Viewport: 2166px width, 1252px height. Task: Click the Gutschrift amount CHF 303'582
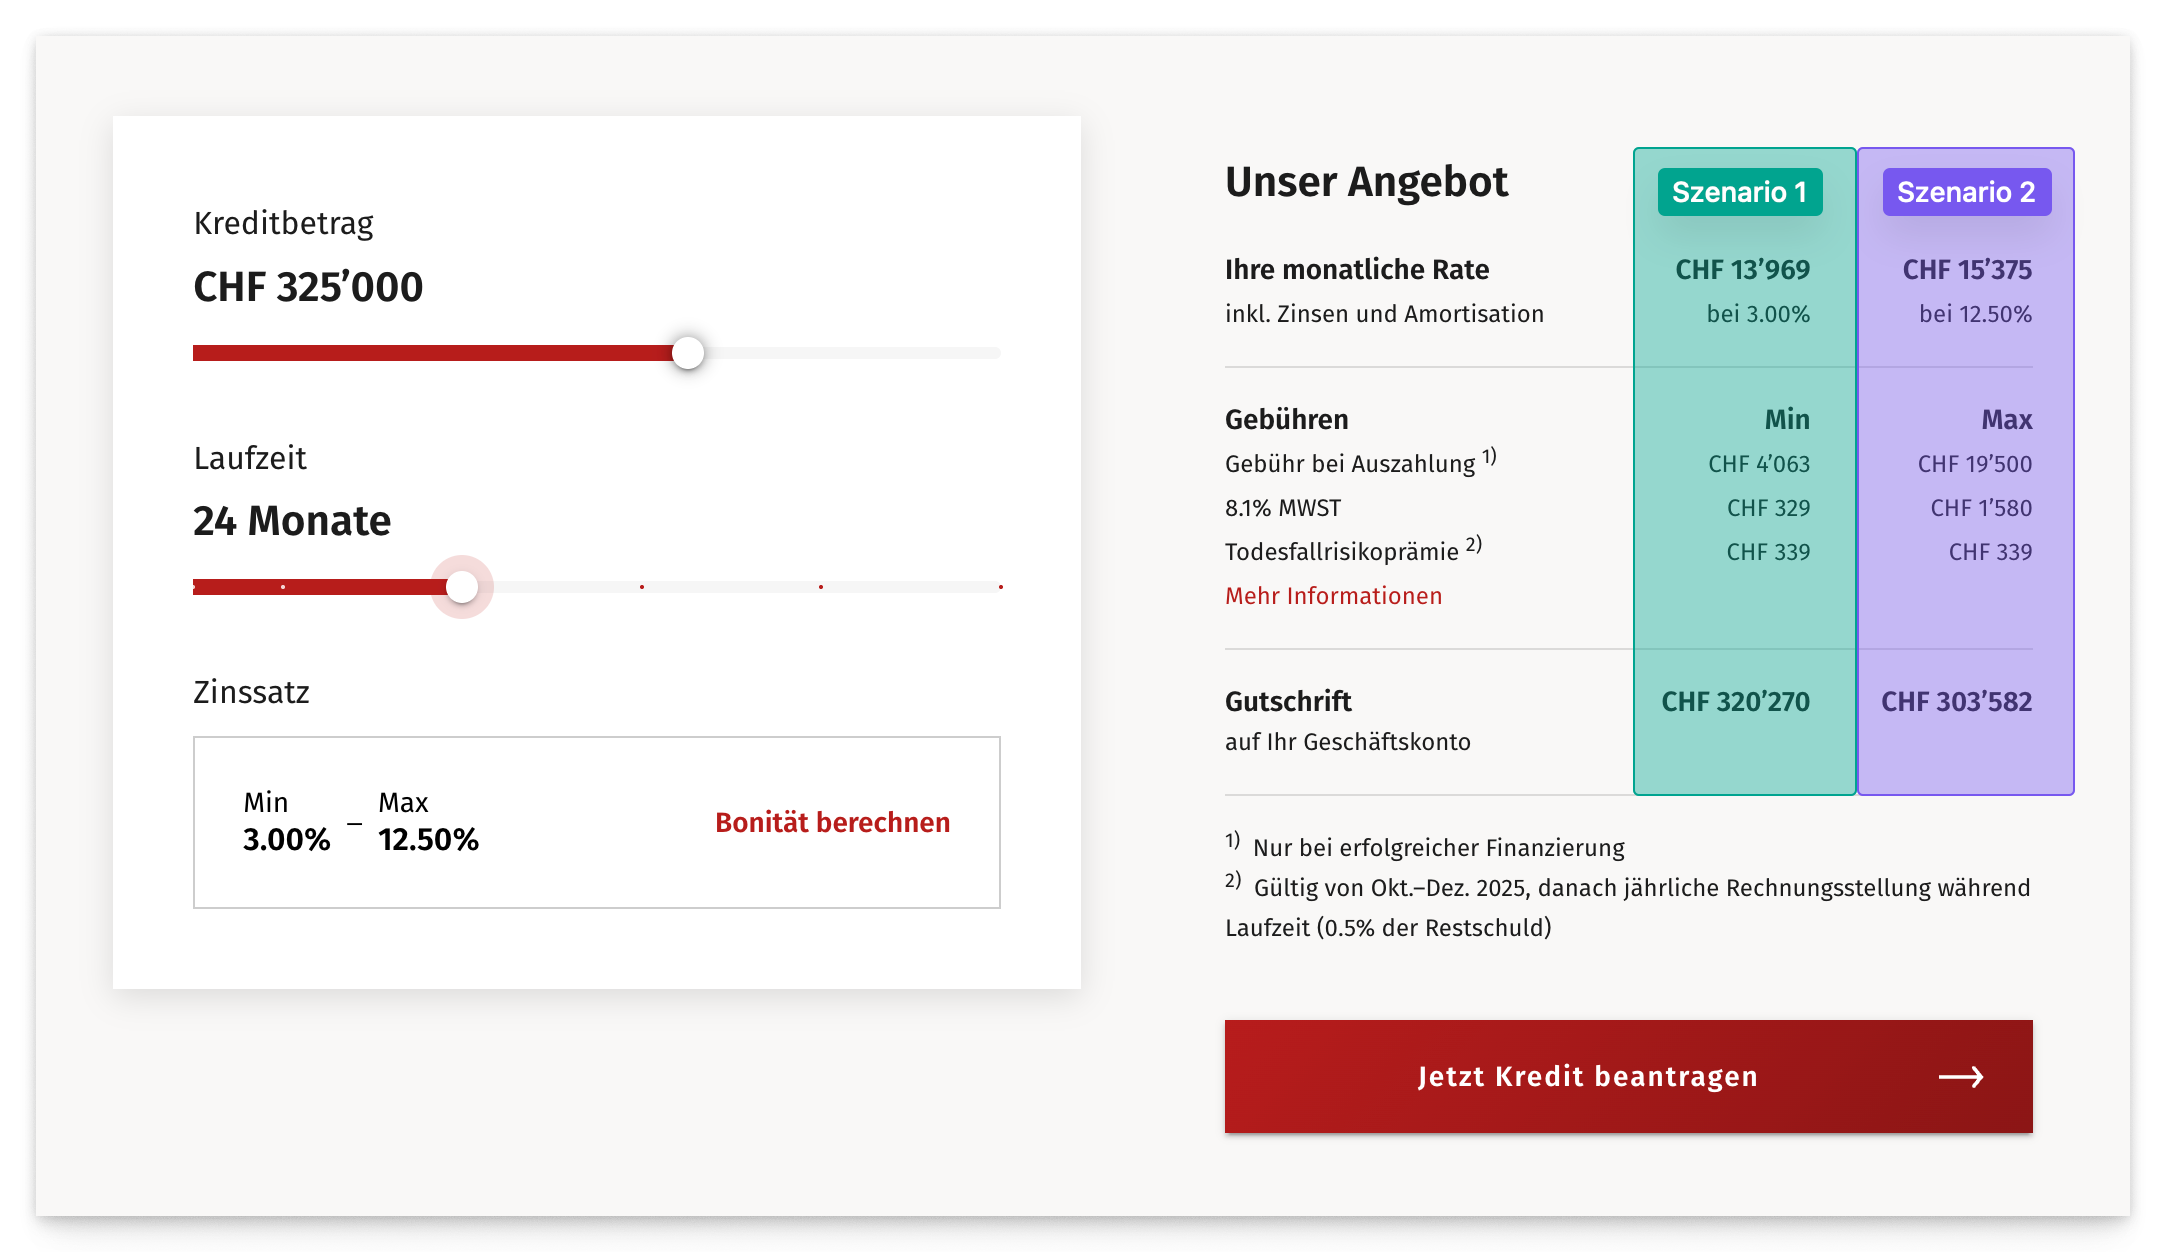coord(1956,702)
